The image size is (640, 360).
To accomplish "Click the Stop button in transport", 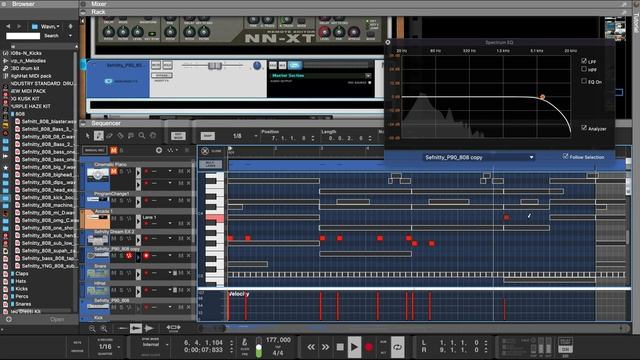I will click(x=340, y=347).
